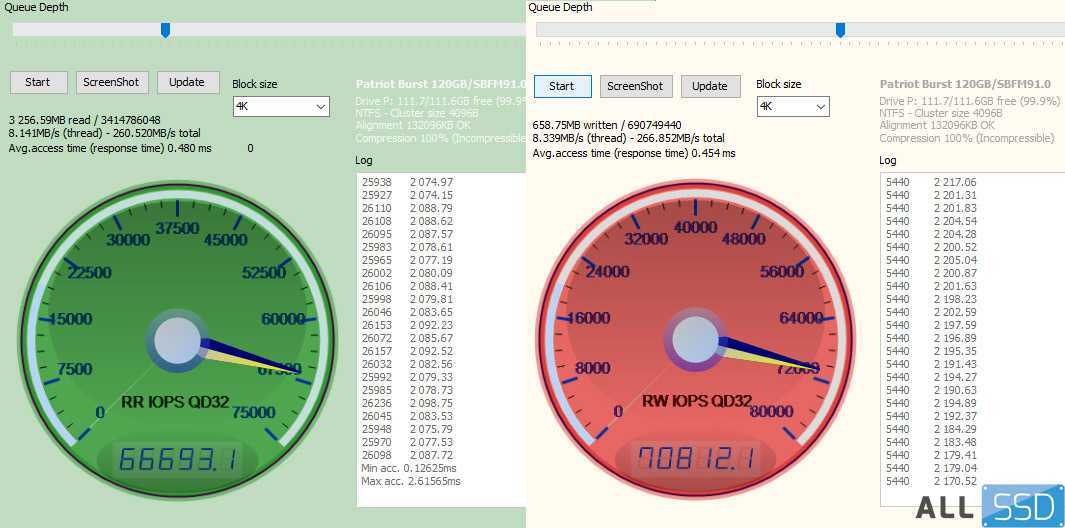
Task: Click the 'RR IOPS QD32' gauge label
Action: click(175, 403)
